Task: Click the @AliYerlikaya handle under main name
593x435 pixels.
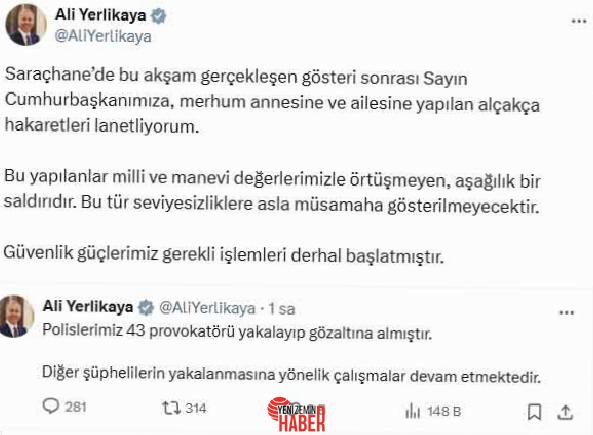Action: click(103, 37)
